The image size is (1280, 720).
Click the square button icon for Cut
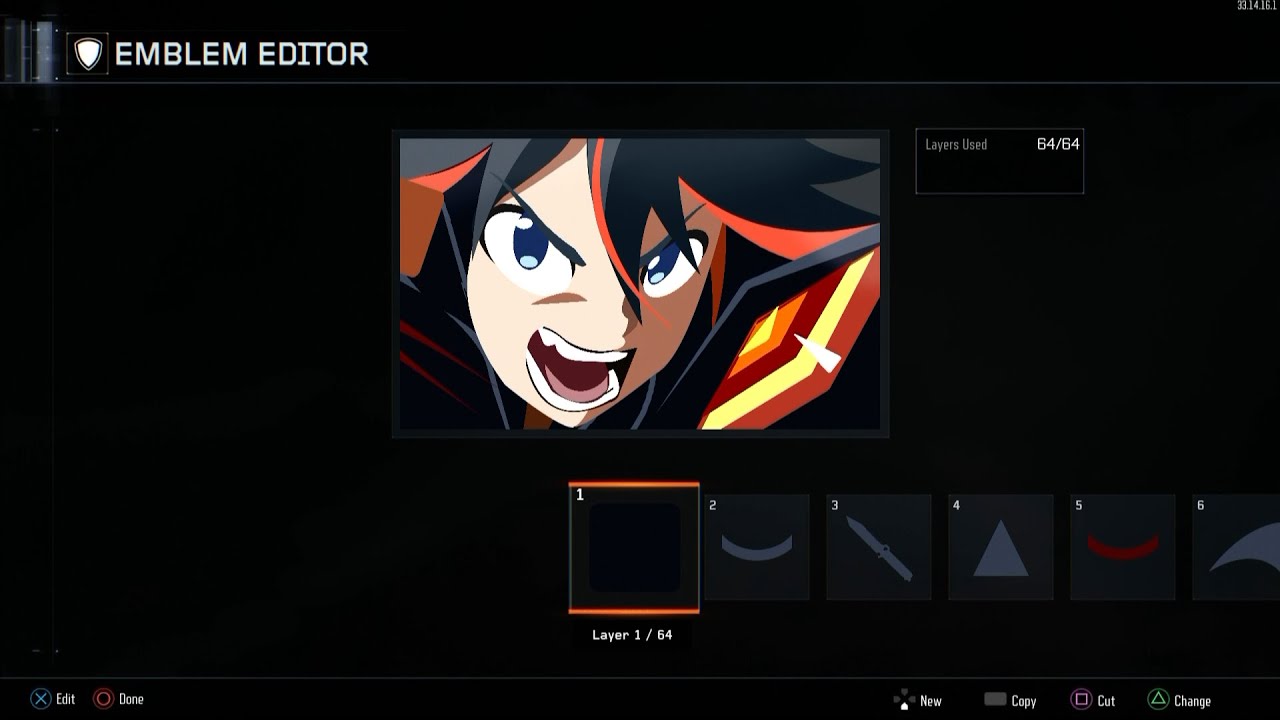click(1081, 700)
